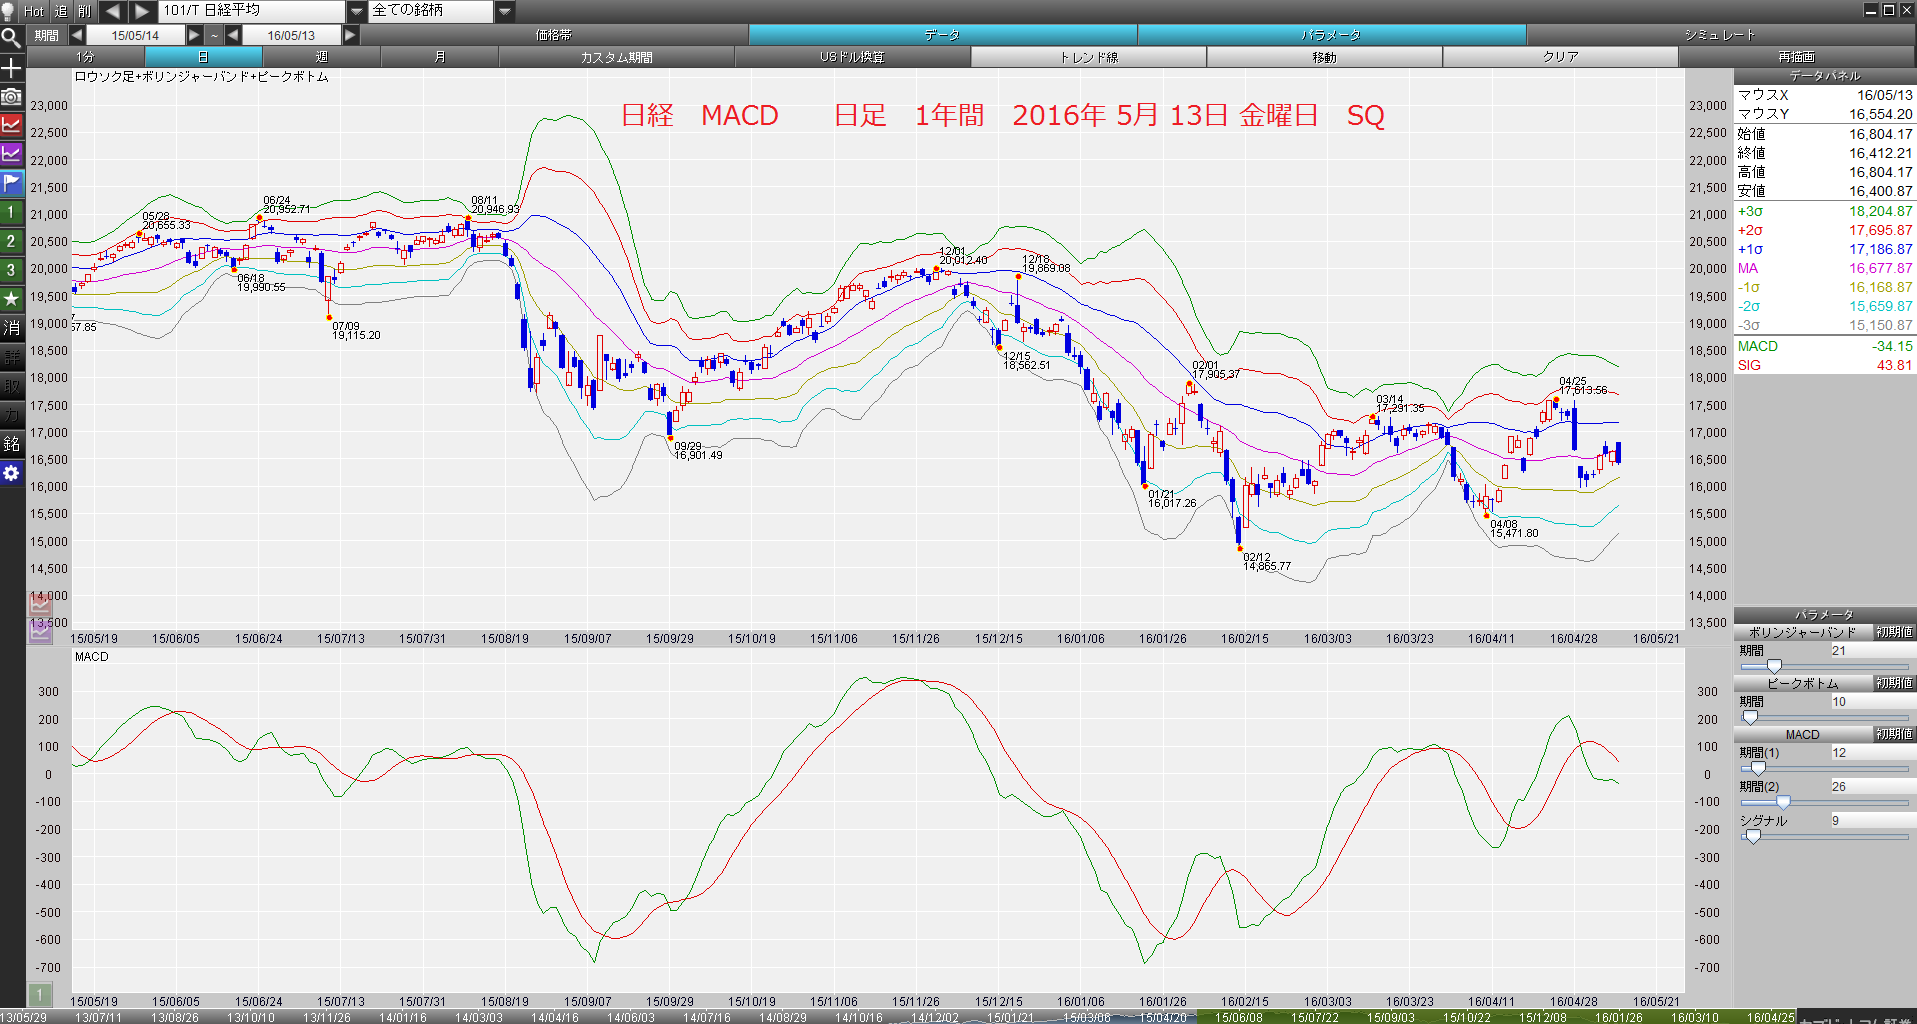Adjust the MACD 期間(1) slider
Screen dimensions: 1917x1024
(x=1758, y=768)
